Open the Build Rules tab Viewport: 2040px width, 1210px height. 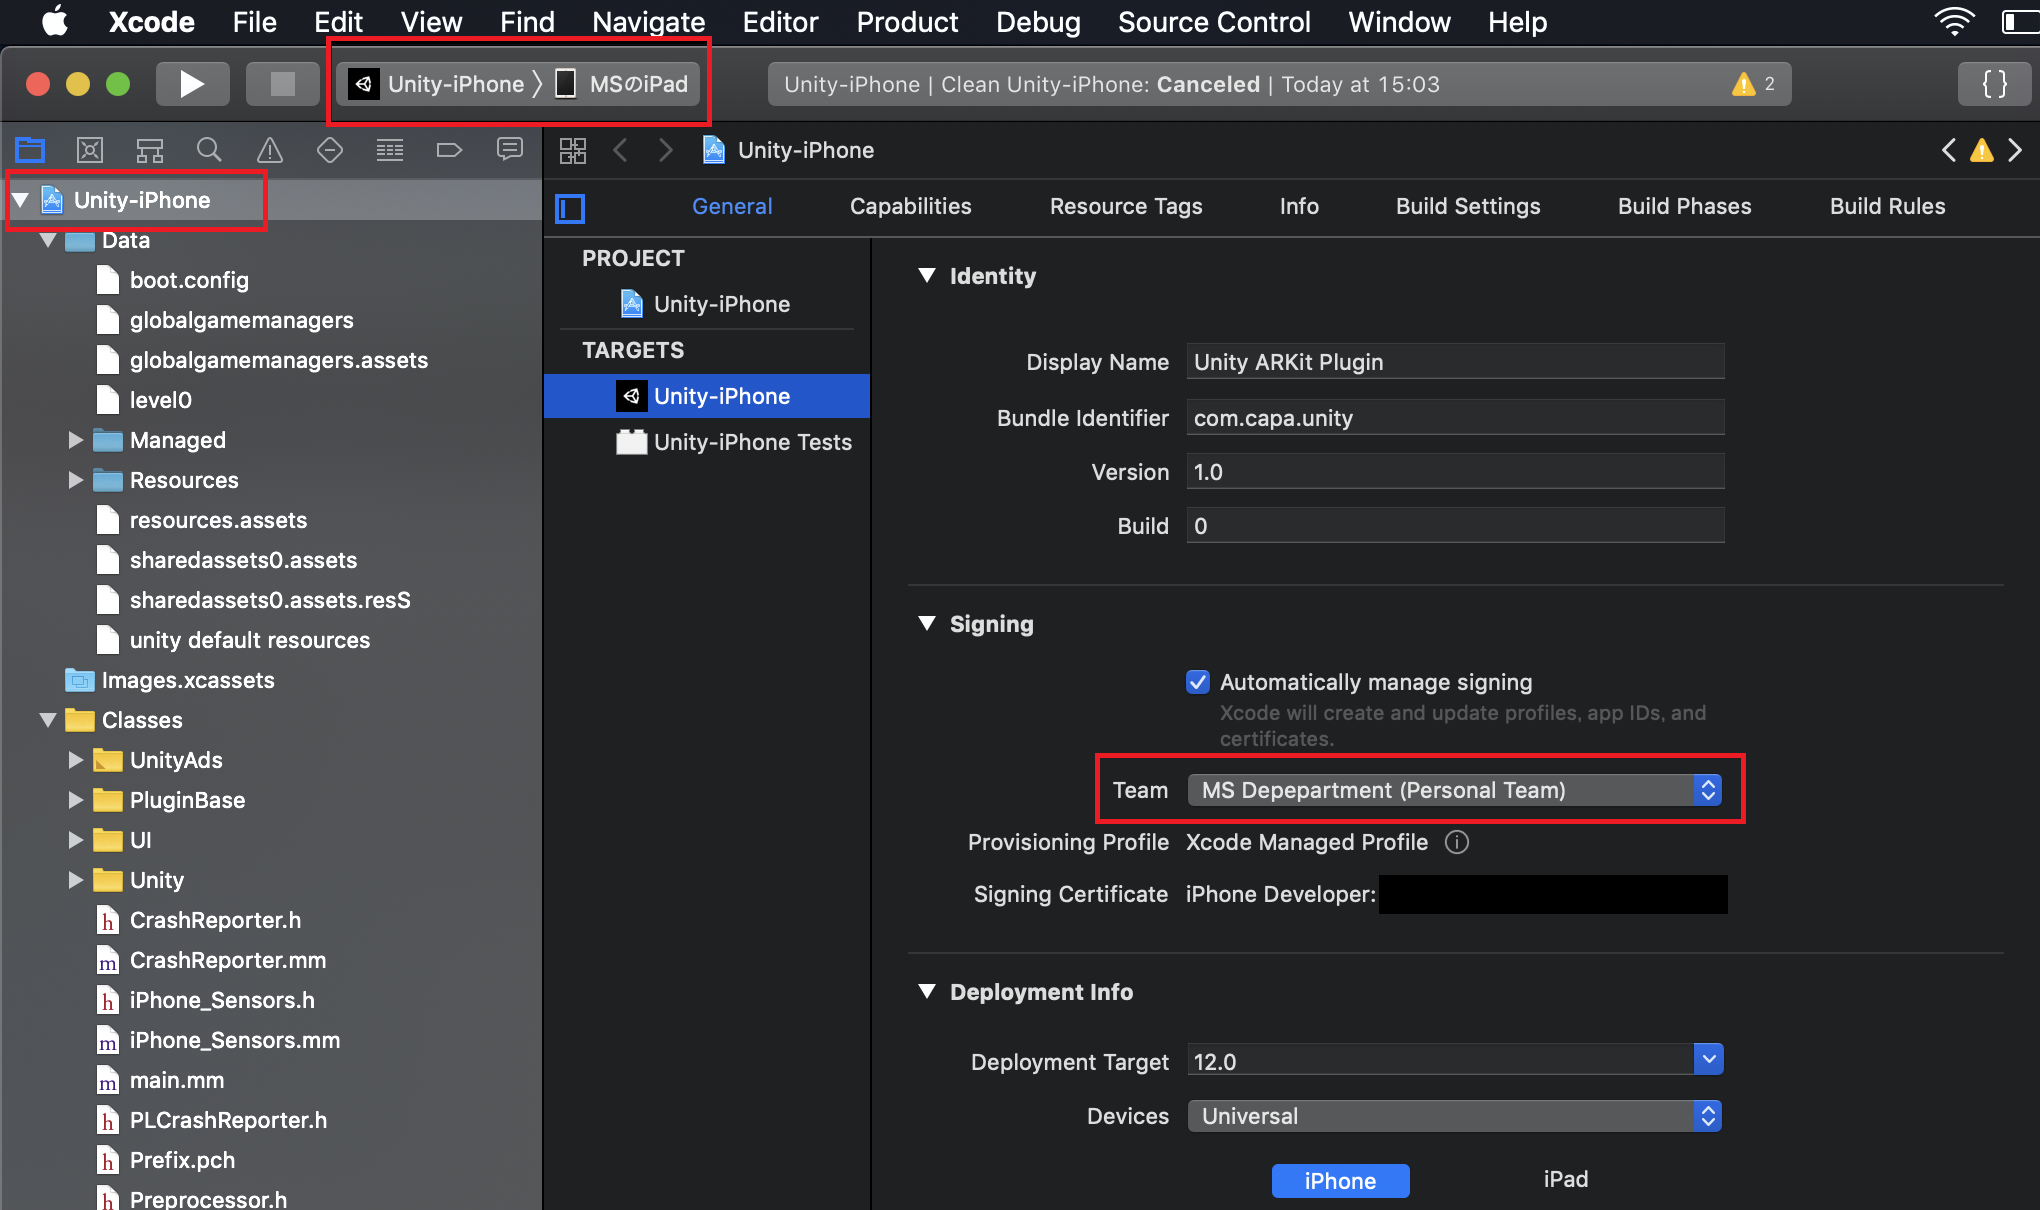tap(1888, 207)
